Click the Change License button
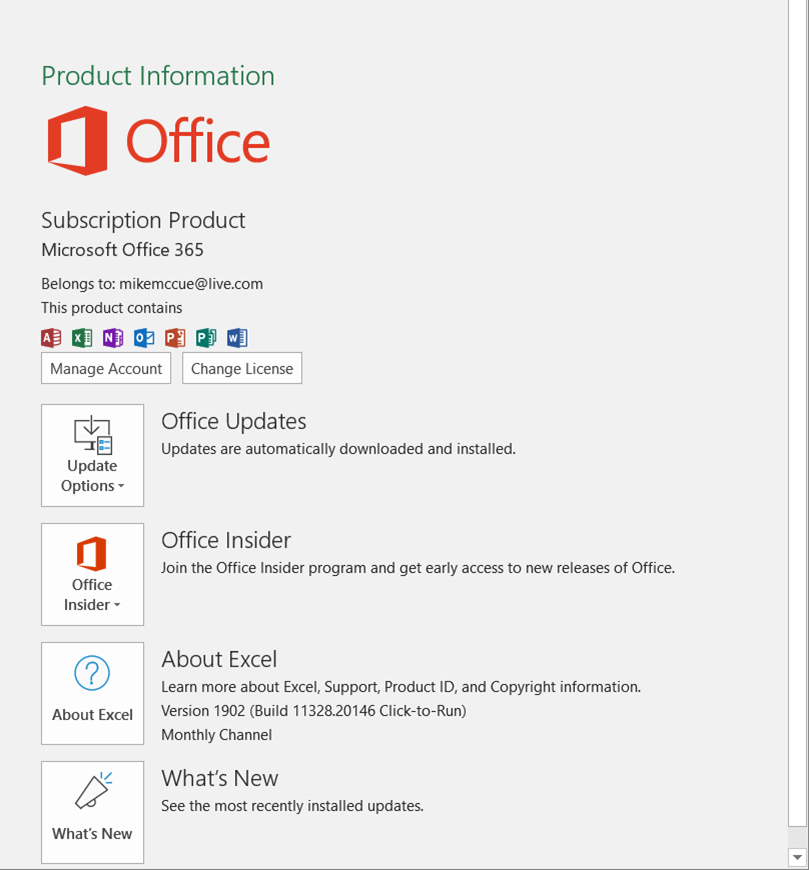 pos(242,368)
